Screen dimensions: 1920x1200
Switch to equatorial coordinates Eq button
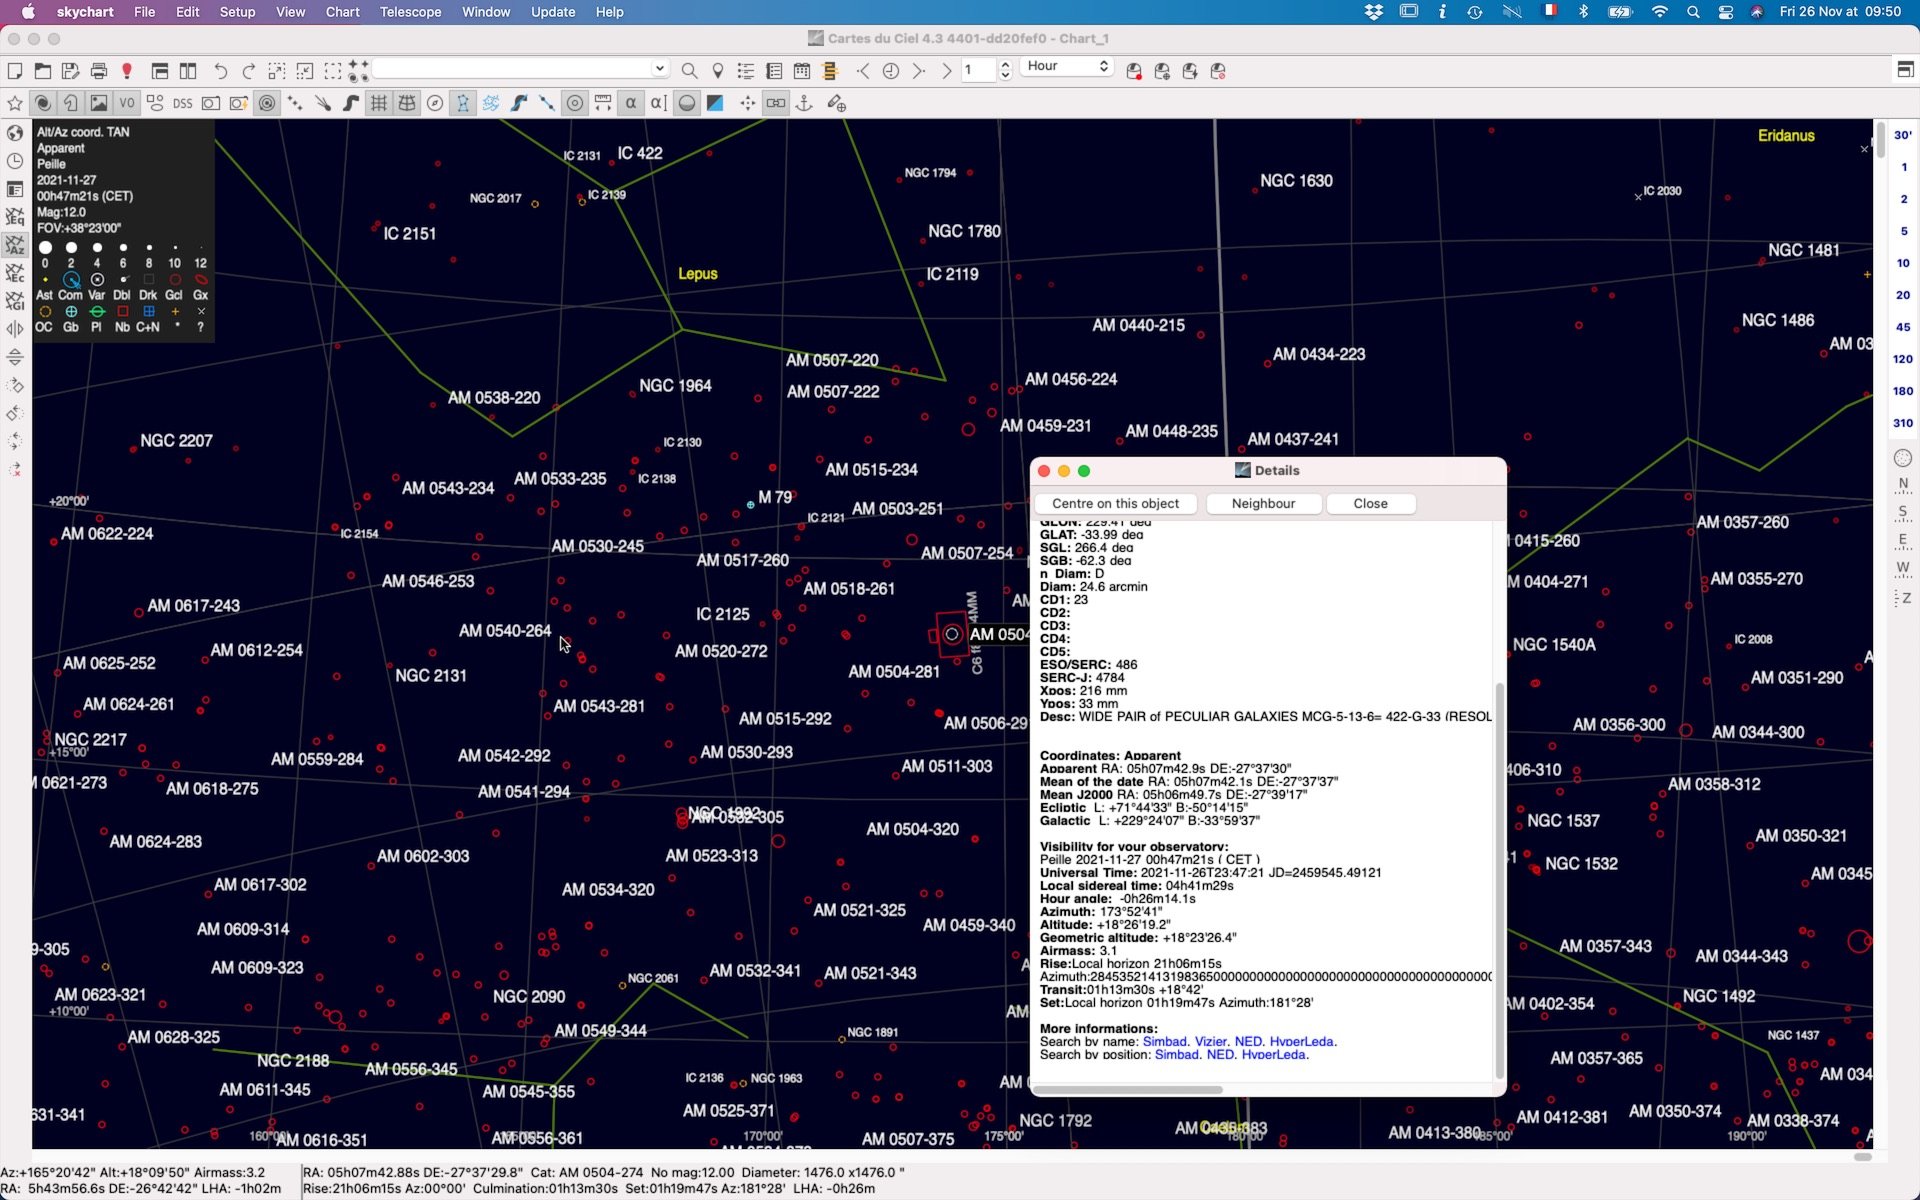[x=15, y=217]
